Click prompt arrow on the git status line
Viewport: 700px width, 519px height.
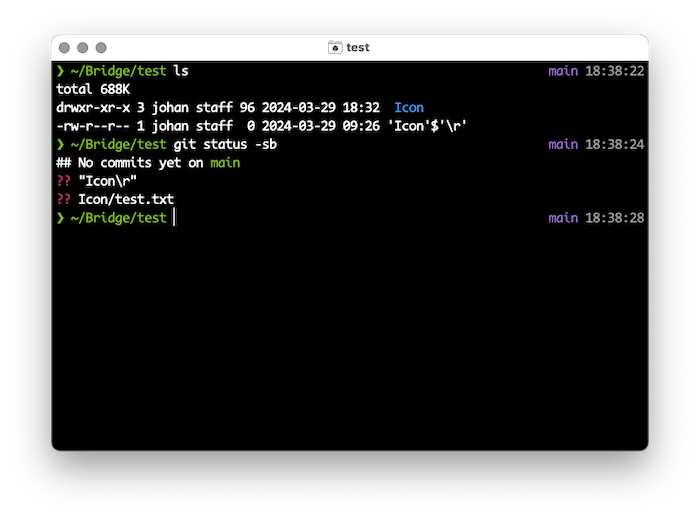60,144
